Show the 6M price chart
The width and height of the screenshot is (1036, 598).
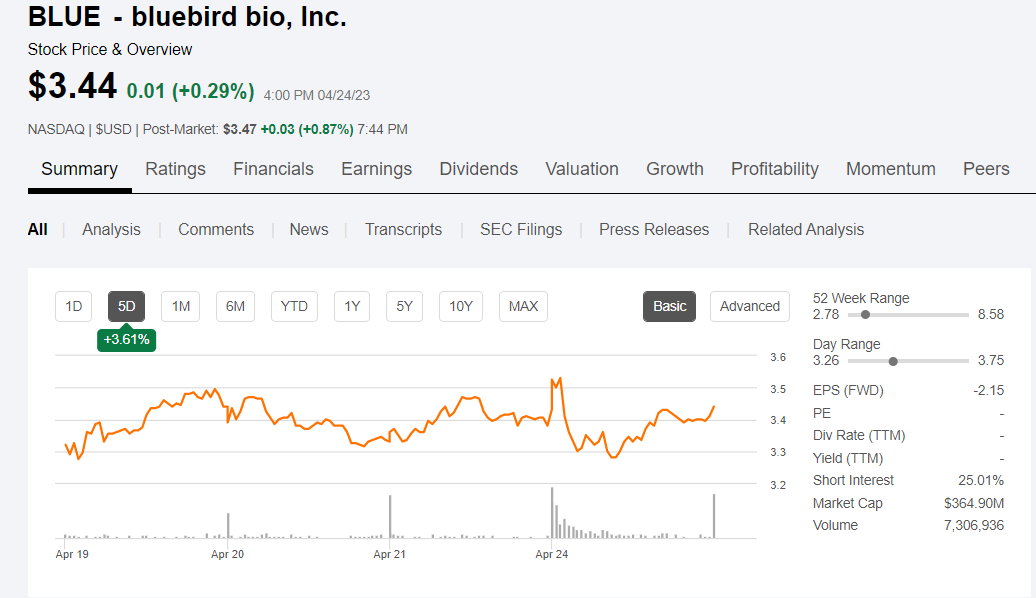point(235,306)
